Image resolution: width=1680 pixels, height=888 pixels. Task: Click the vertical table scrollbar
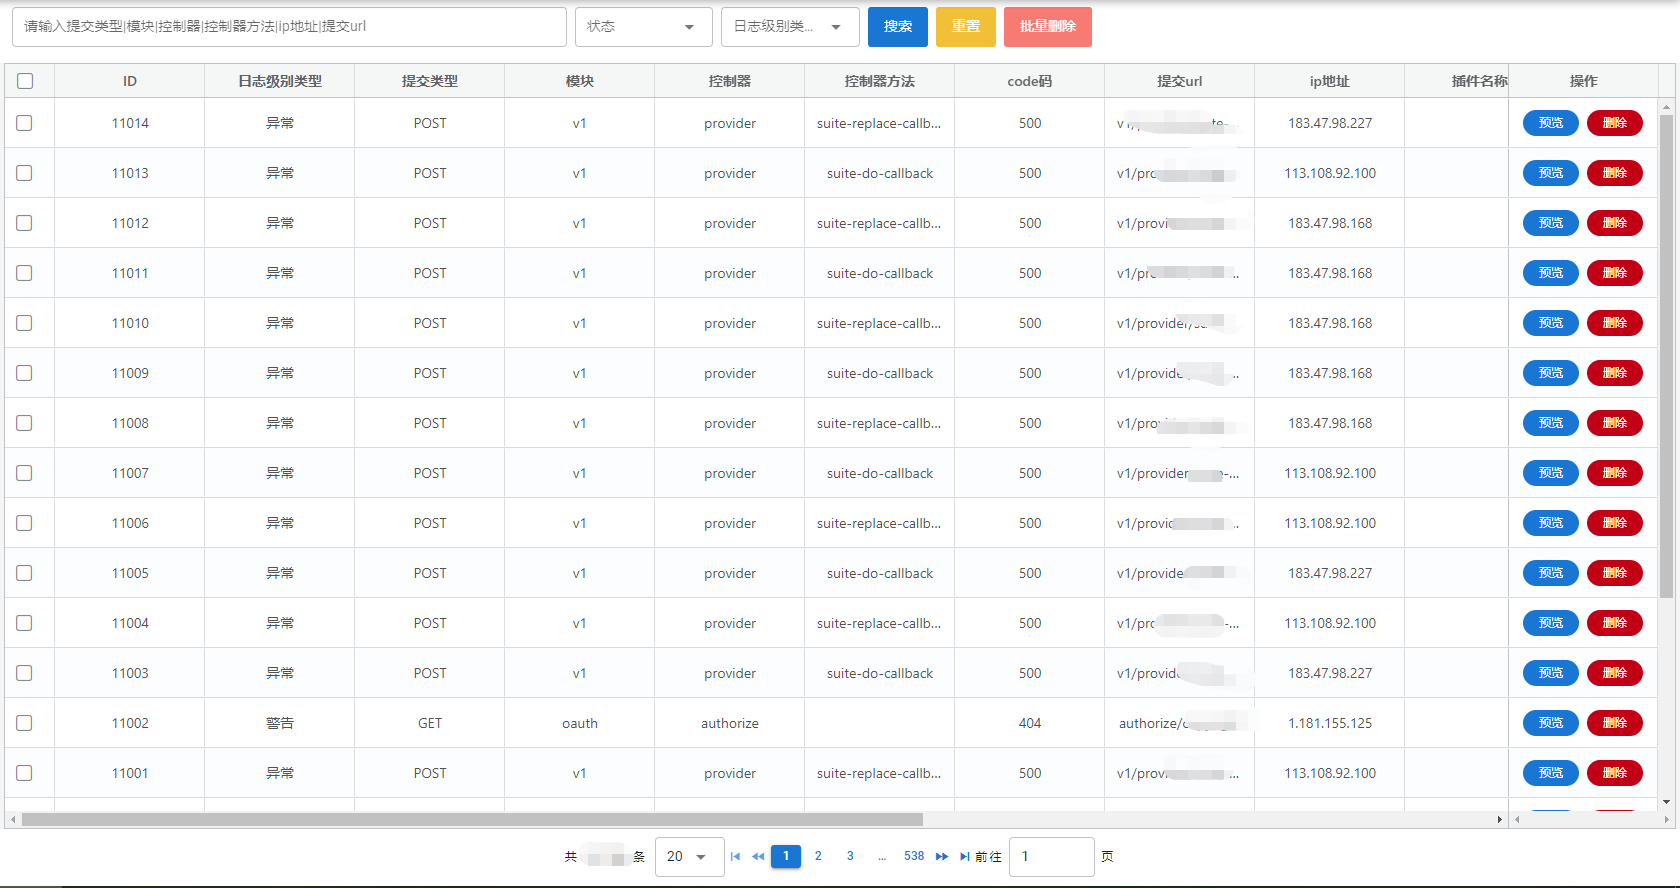[x=1666, y=355]
